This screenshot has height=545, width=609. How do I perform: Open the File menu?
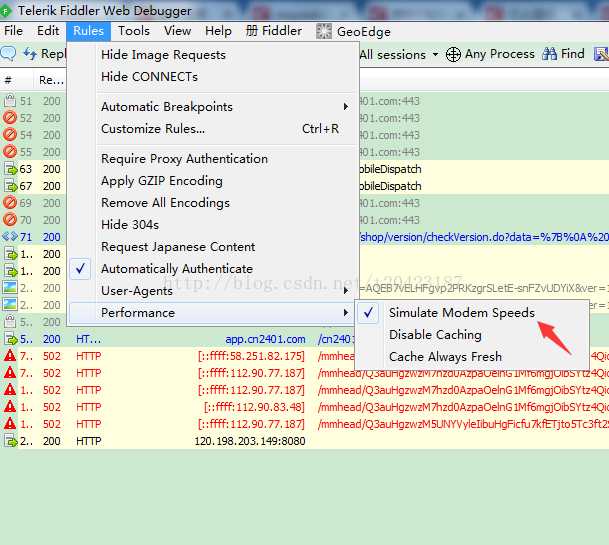13,31
